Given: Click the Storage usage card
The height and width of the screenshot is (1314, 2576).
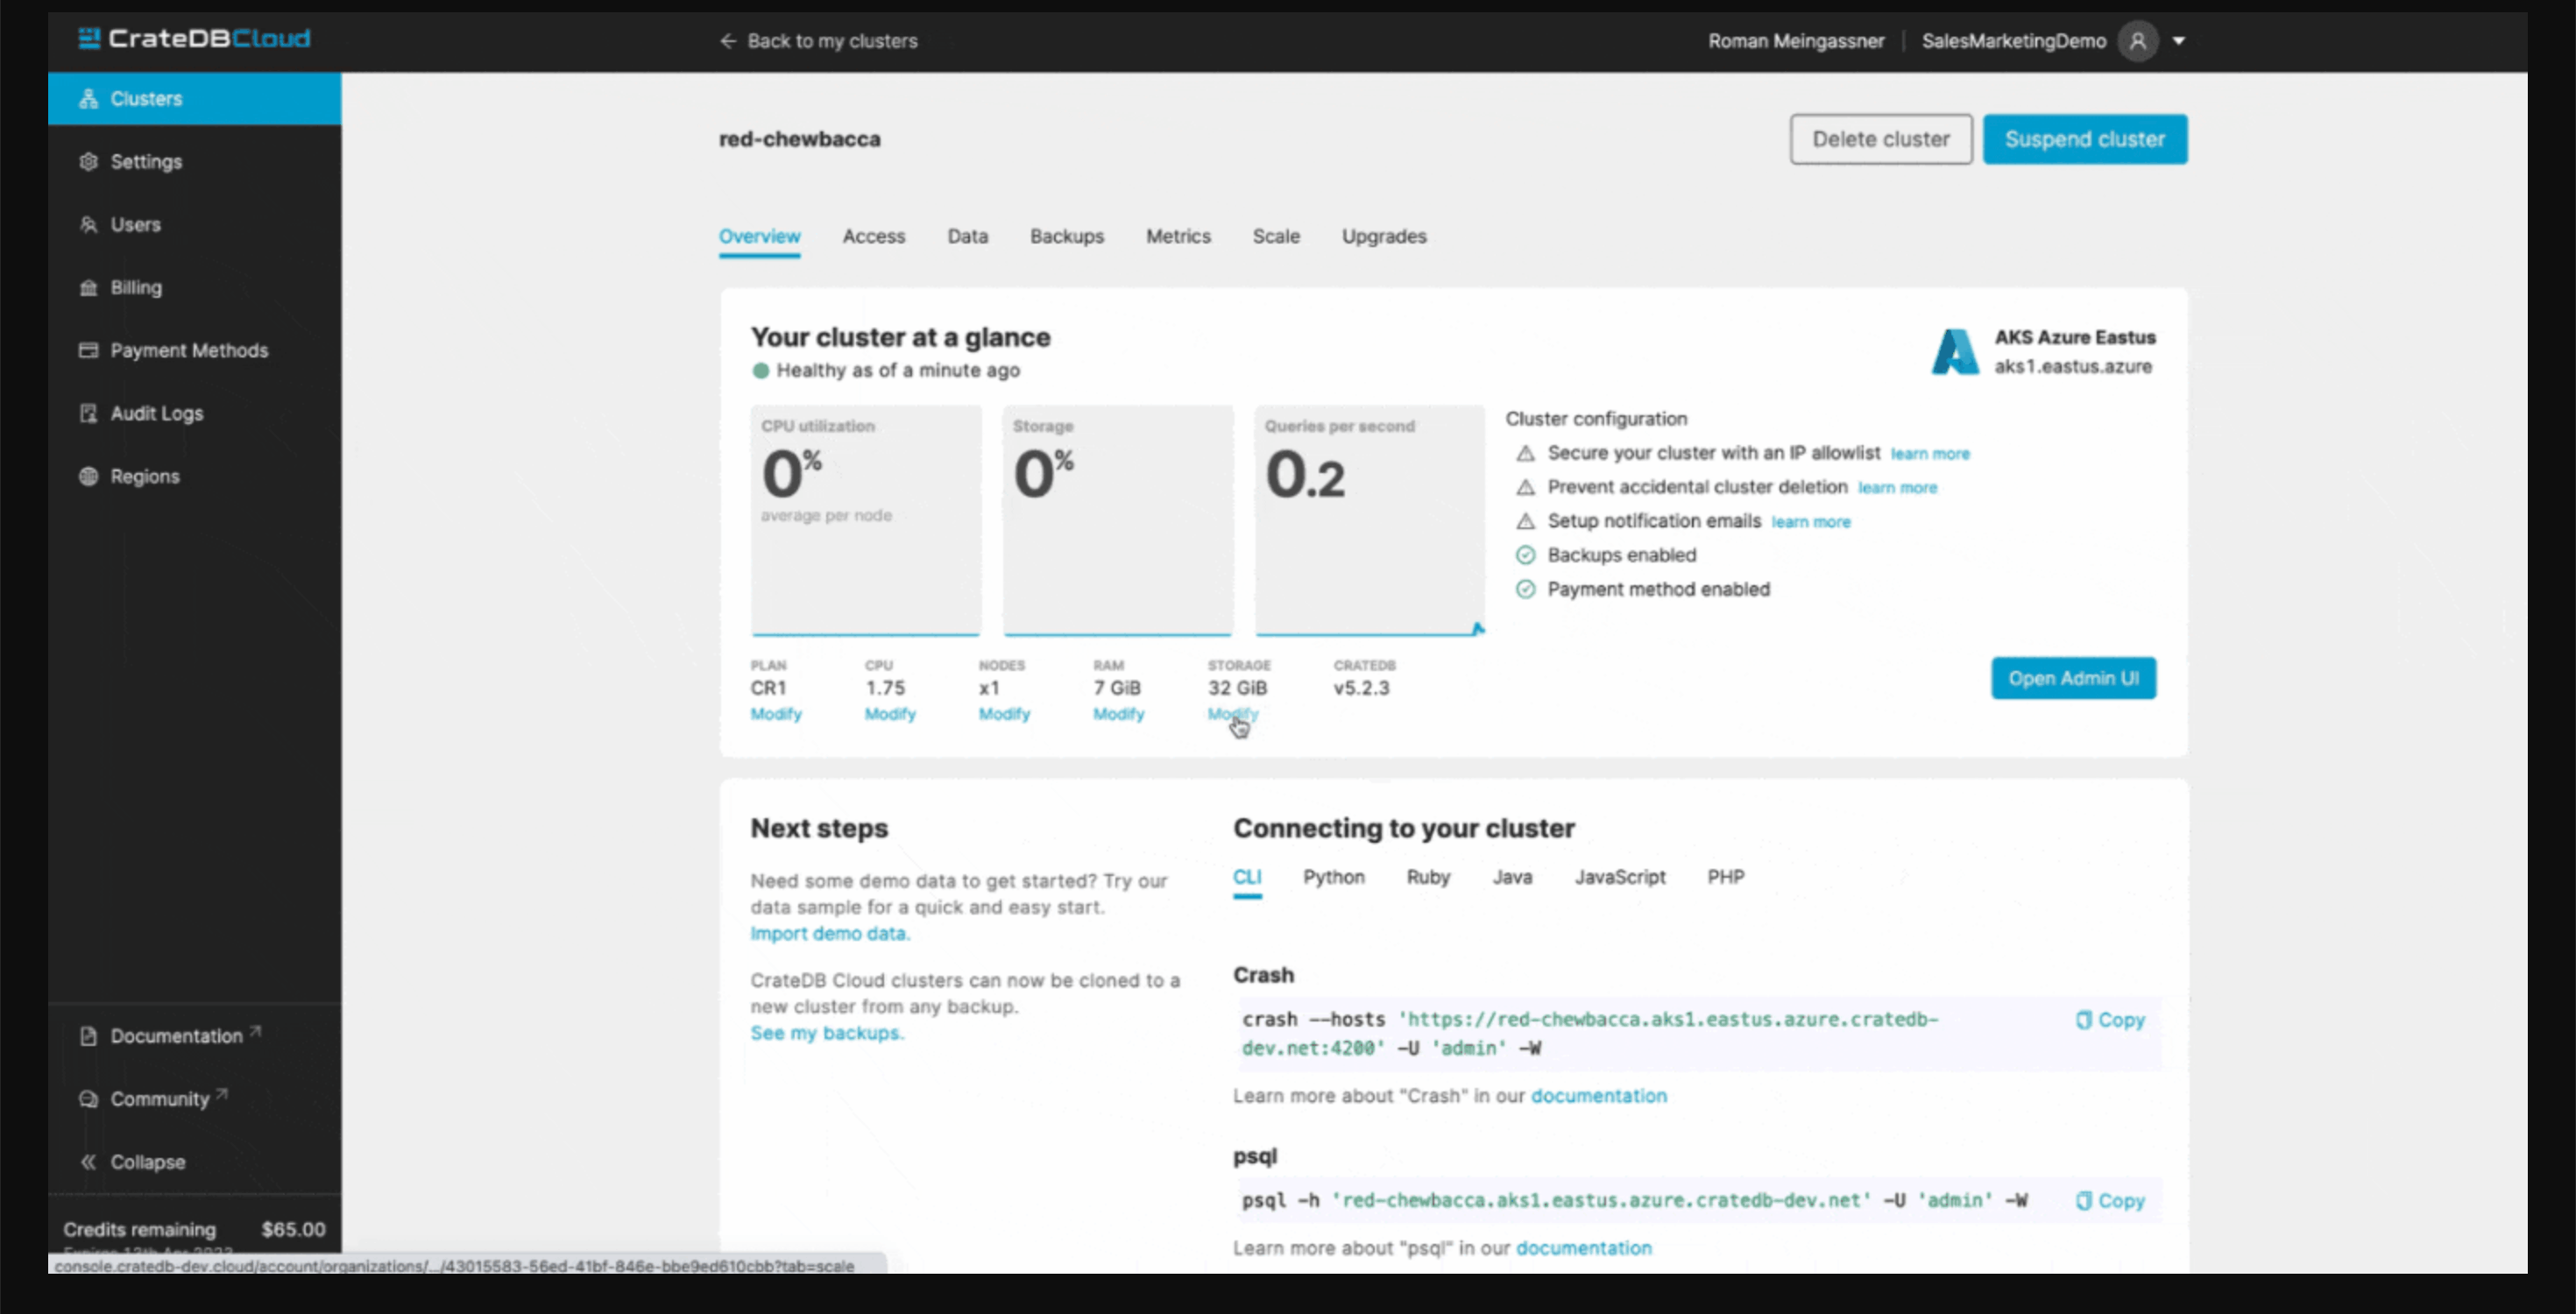Looking at the screenshot, I should coord(1118,520).
